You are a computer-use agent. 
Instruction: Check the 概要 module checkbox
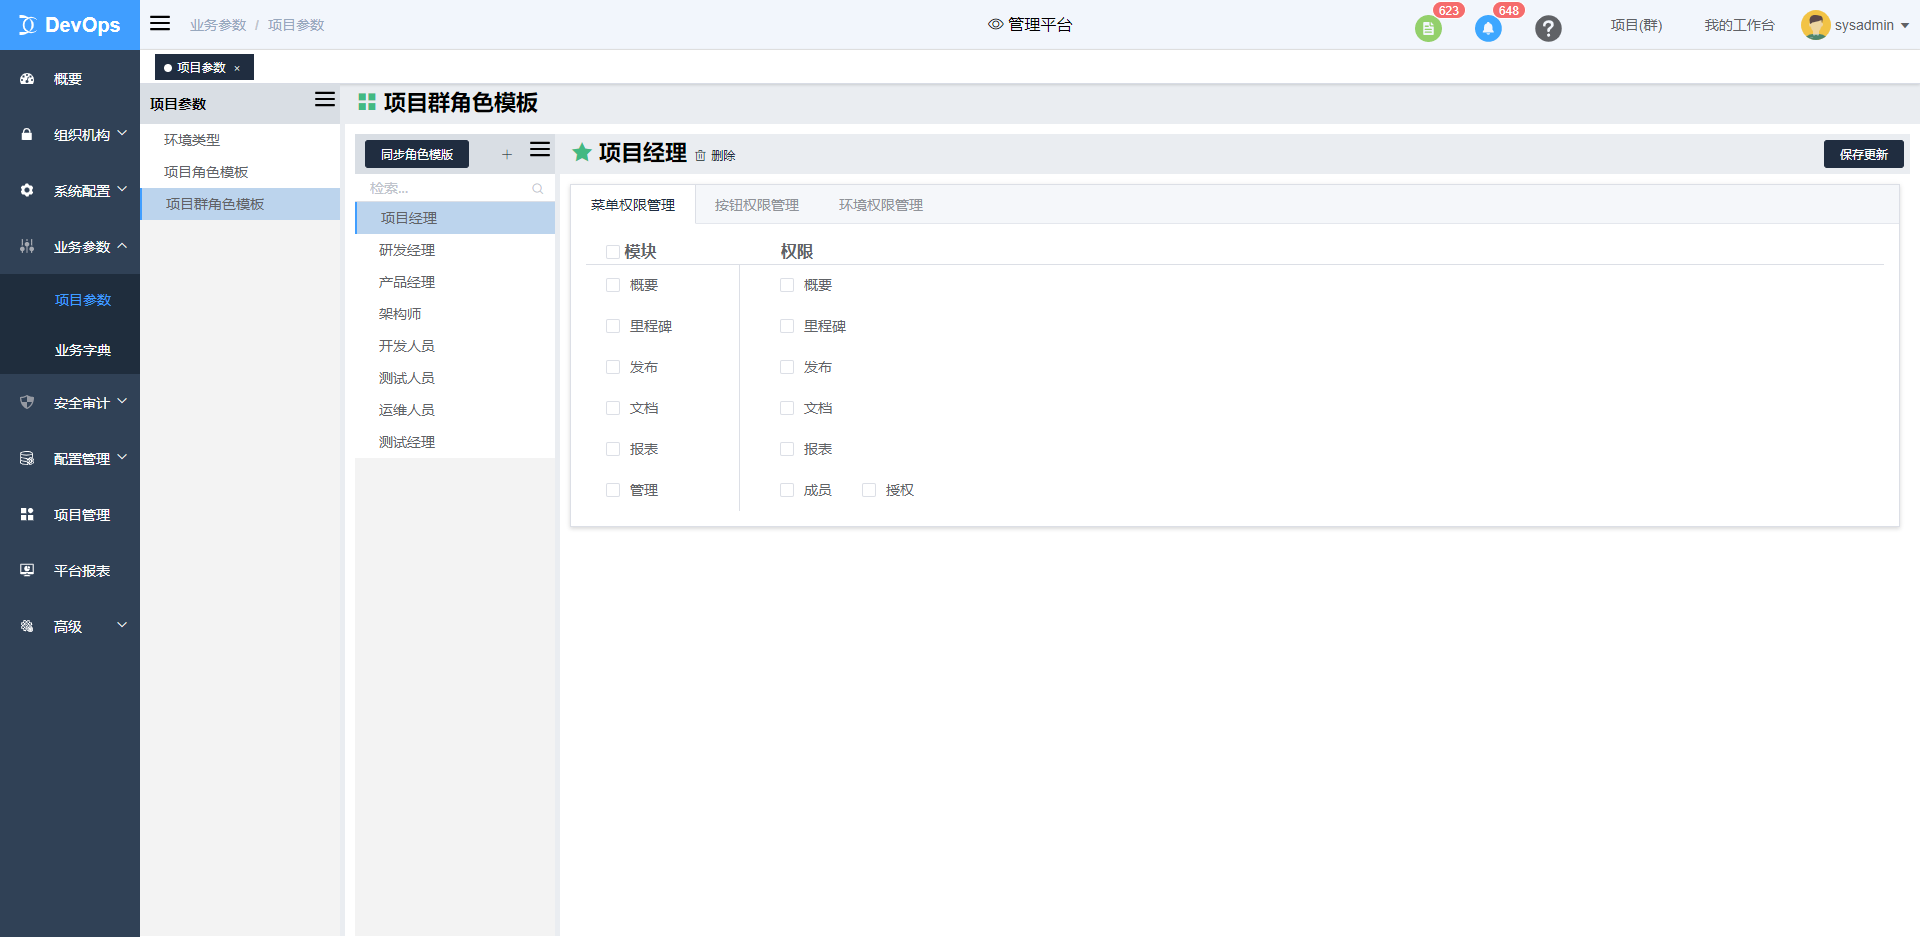(x=613, y=285)
